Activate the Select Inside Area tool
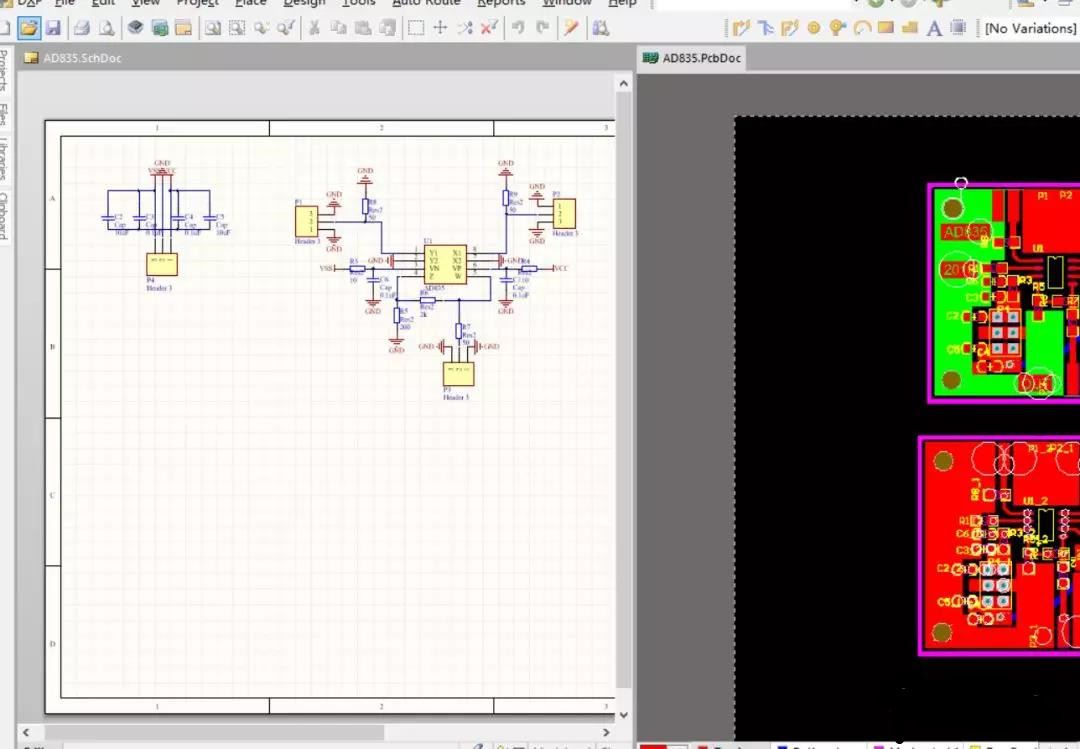The width and height of the screenshot is (1080, 749). 416,28
